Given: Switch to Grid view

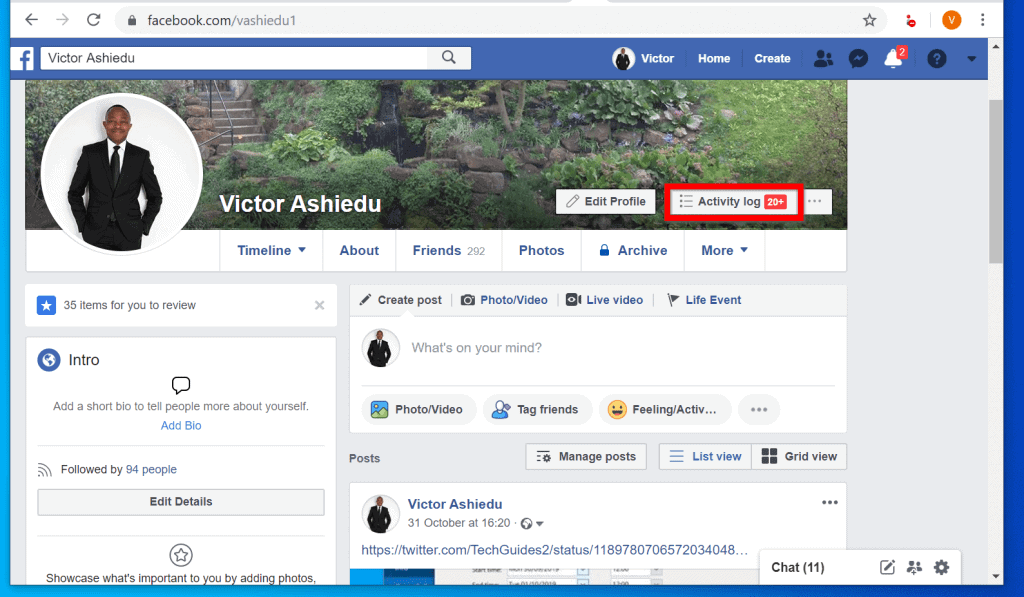Looking at the screenshot, I should pos(799,457).
